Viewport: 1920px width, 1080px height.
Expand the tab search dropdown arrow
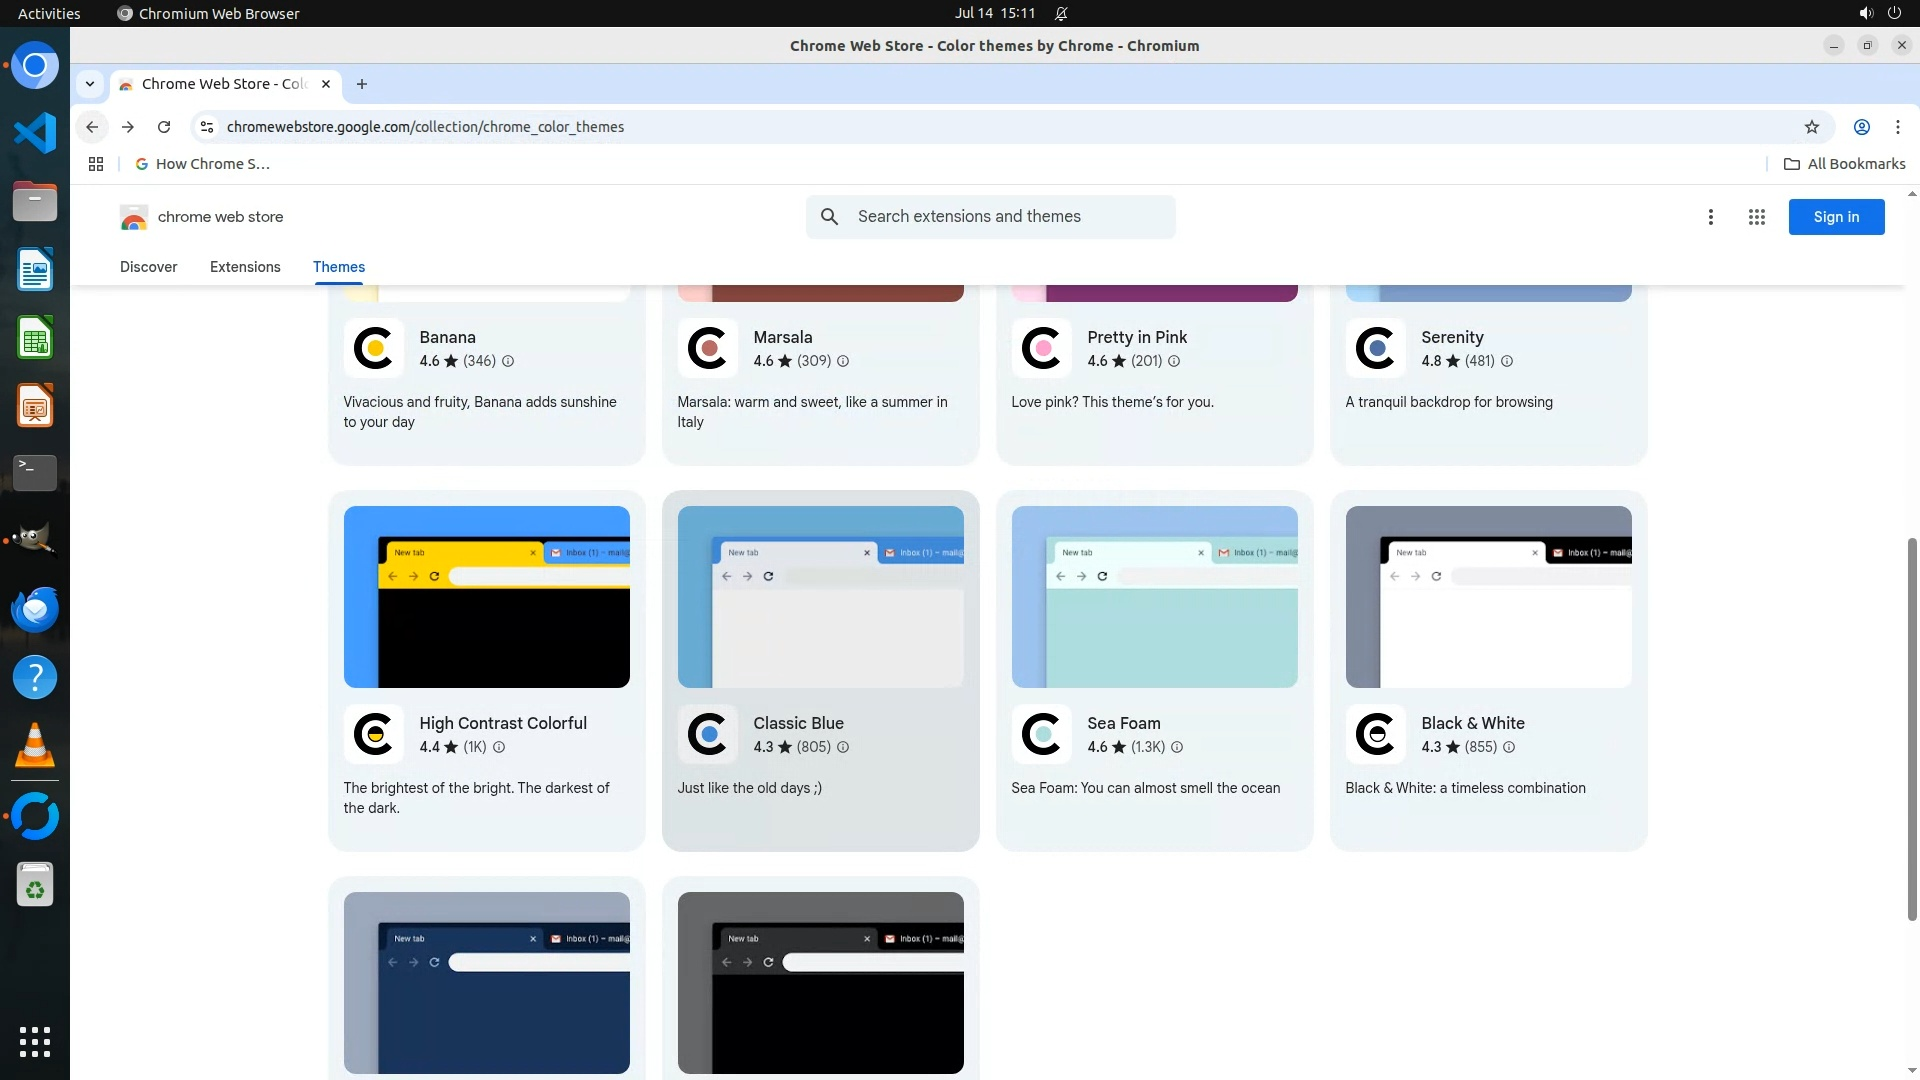coord(90,84)
